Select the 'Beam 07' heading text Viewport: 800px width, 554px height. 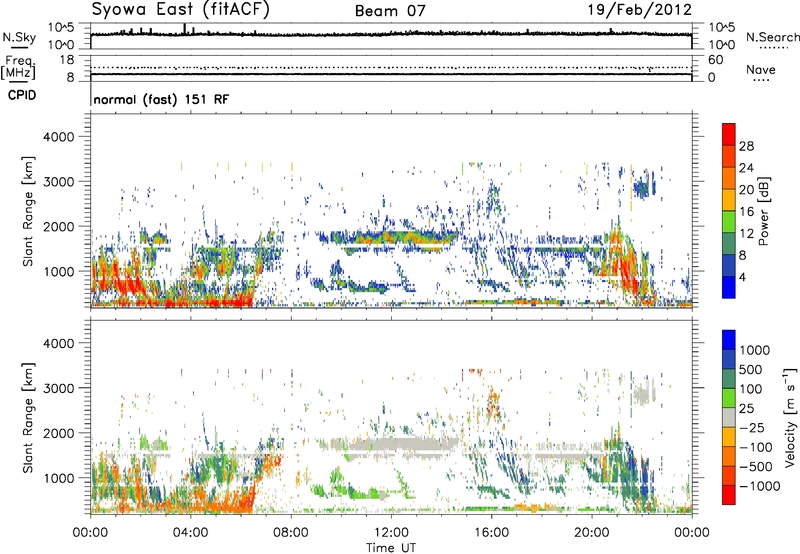click(390, 11)
